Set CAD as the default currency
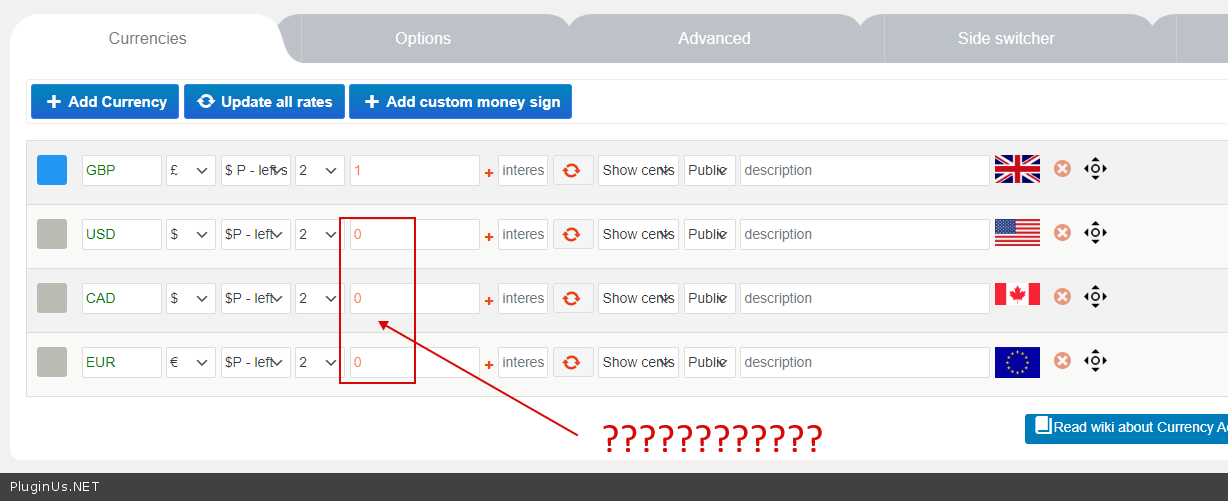 [x=52, y=298]
